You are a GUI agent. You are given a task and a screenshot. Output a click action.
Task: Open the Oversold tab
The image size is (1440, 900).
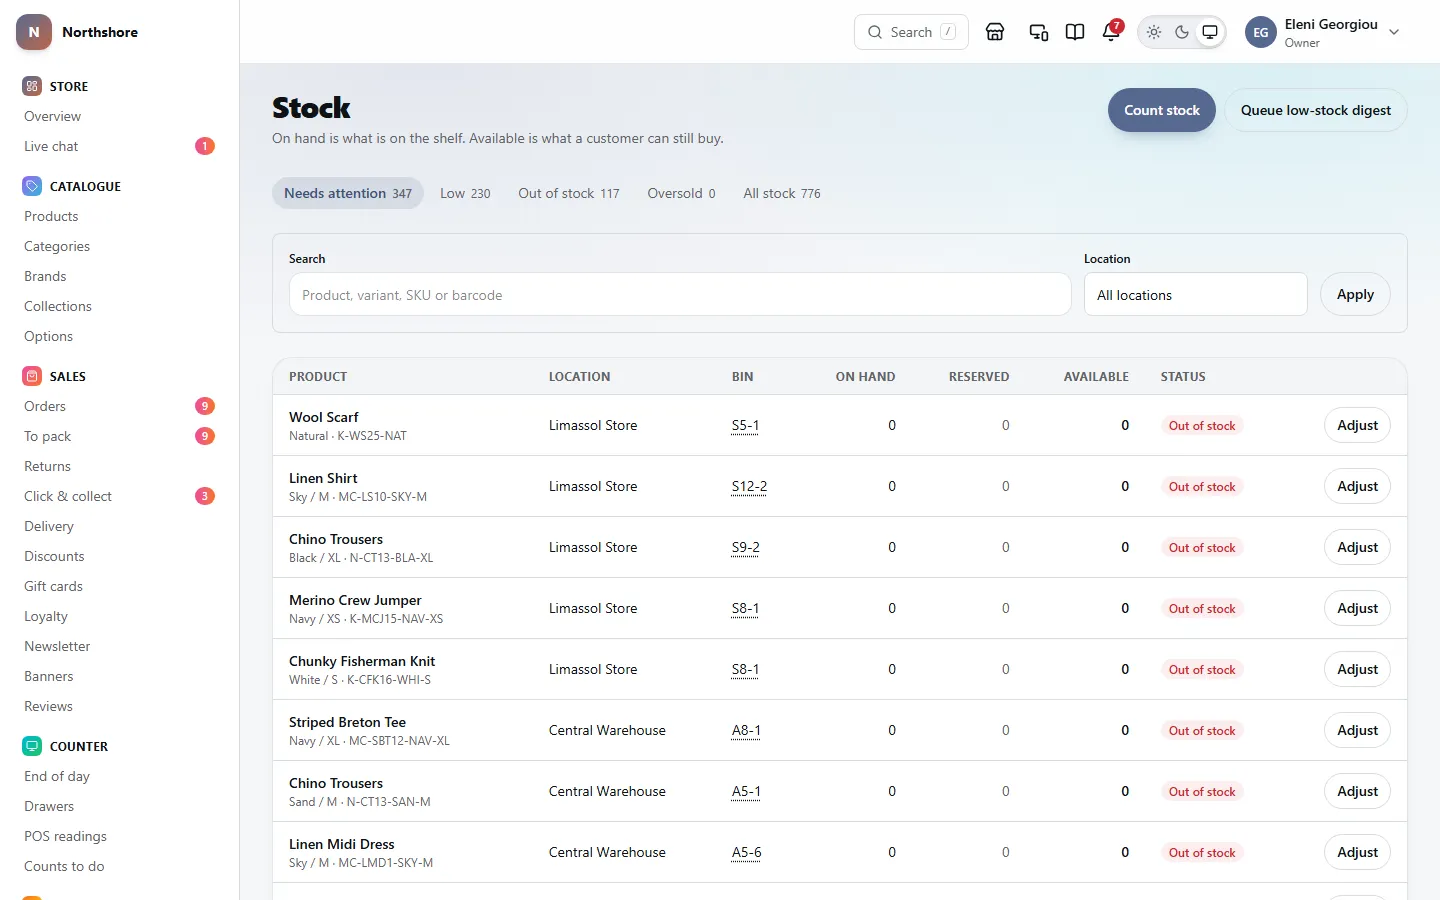pyautogui.click(x=681, y=193)
